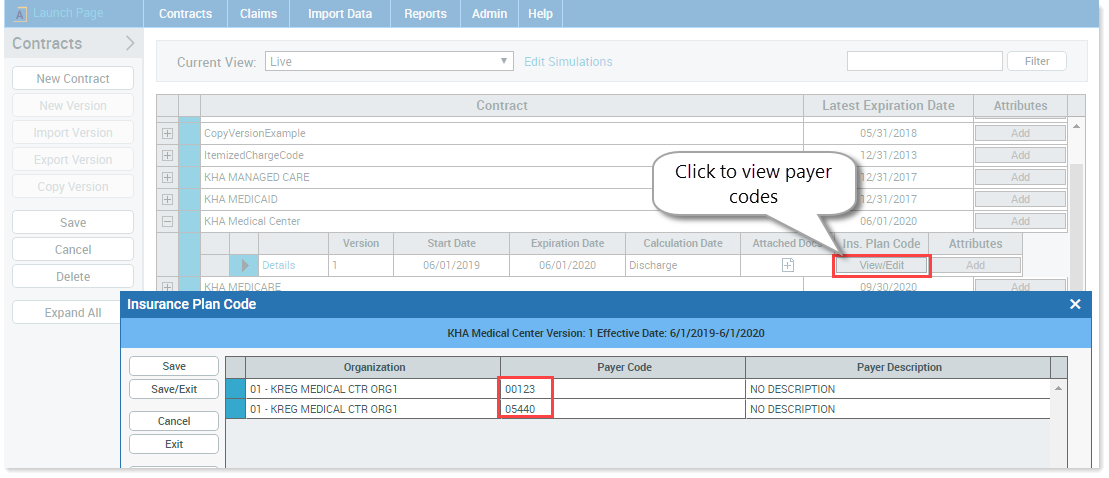This screenshot has height=478, width=1109.
Task: Click the Expand All button
Action: click(x=73, y=312)
